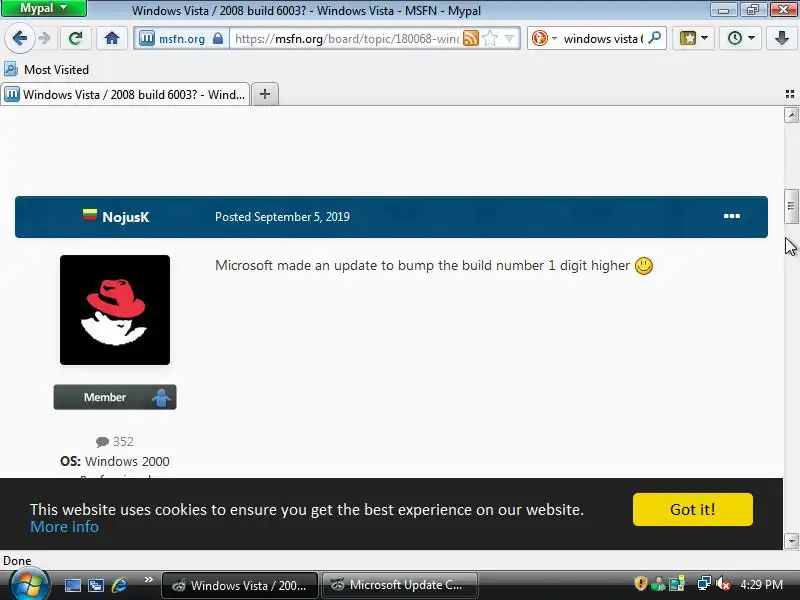Image resolution: width=800 pixels, height=600 pixels.
Task: Click the scrollbar up arrow
Action: point(791,115)
